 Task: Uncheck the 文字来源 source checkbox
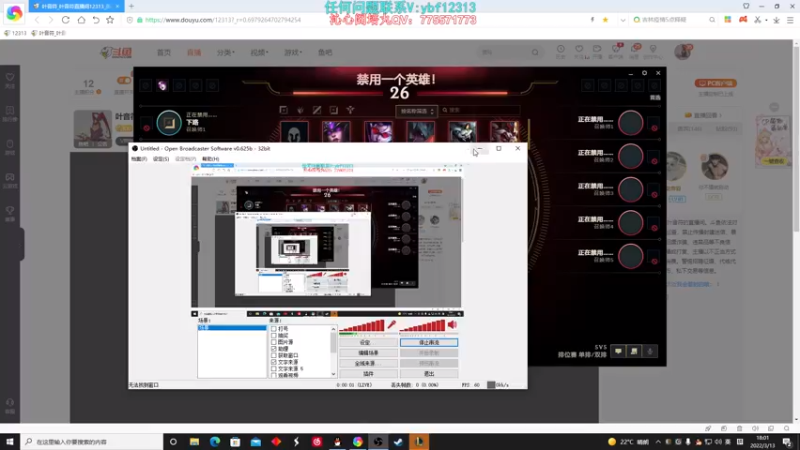274,362
